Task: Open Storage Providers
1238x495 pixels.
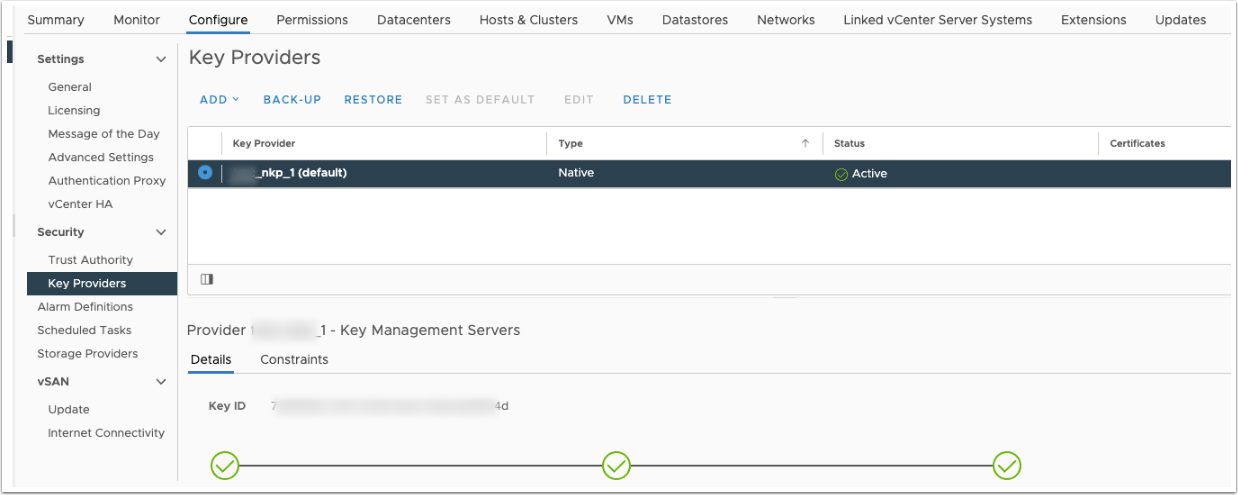Action: pyautogui.click(x=88, y=354)
